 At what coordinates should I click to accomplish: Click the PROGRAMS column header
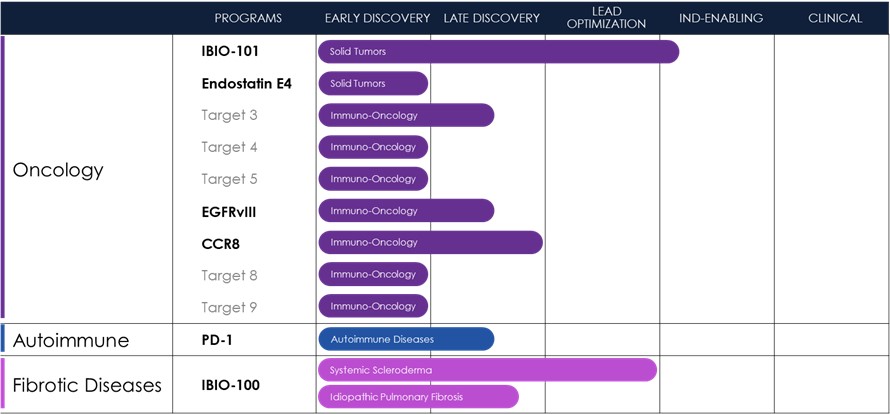tap(248, 18)
